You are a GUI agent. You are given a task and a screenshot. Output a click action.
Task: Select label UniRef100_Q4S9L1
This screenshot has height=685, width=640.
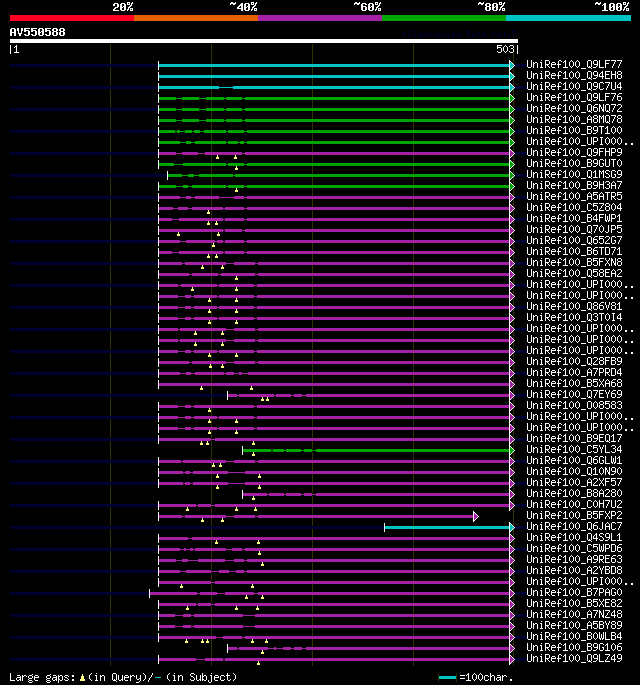click(574, 537)
